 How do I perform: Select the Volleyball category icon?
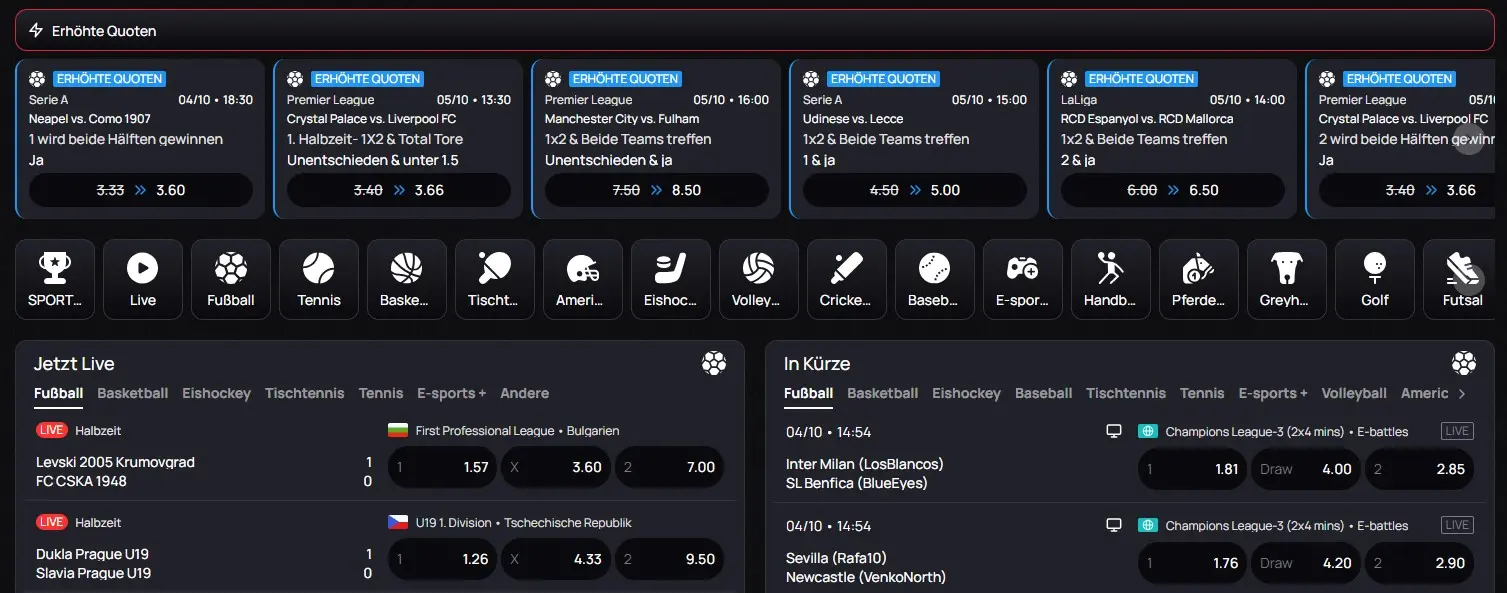click(x=759, y=279)
